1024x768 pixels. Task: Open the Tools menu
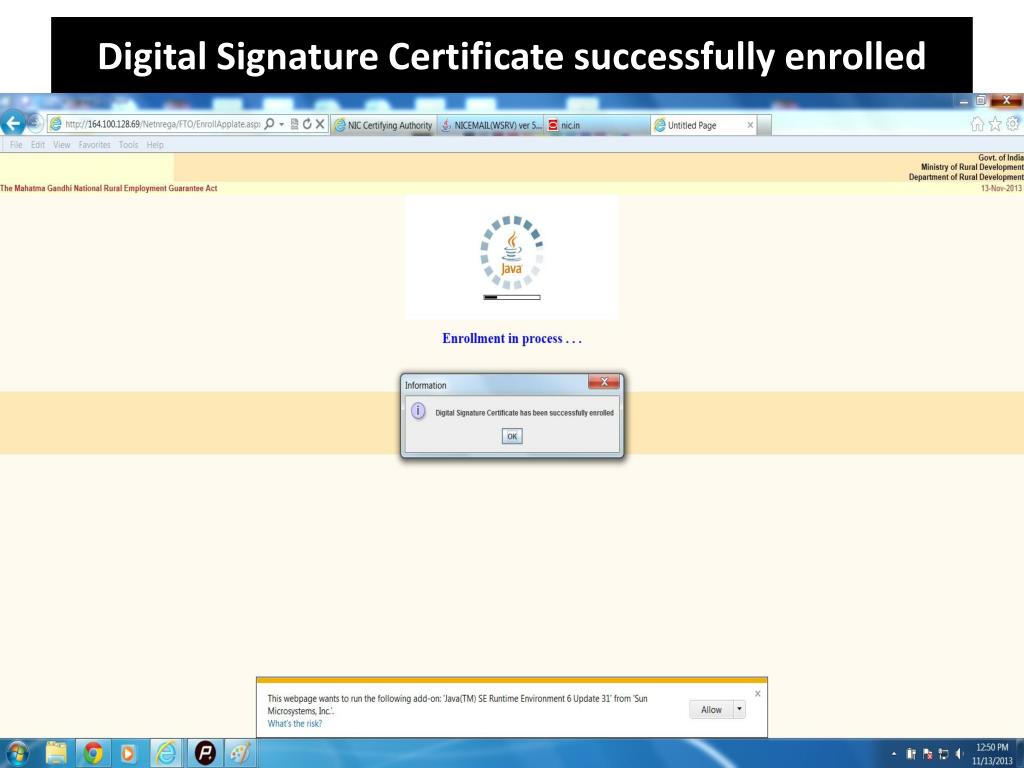point(128,145)
